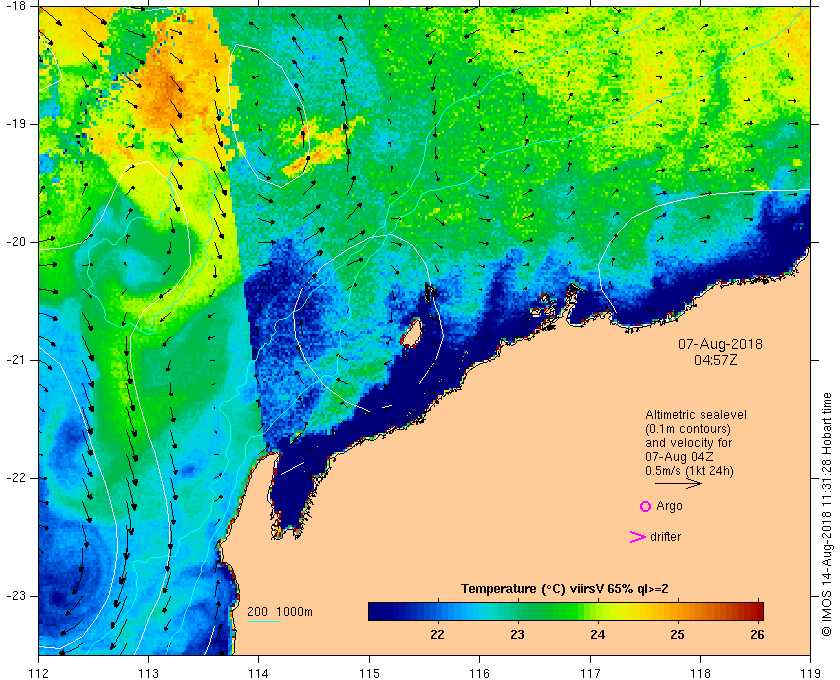Click the 'drifter' legend label
Screen dimensions: 840x680
click(665, 536)
